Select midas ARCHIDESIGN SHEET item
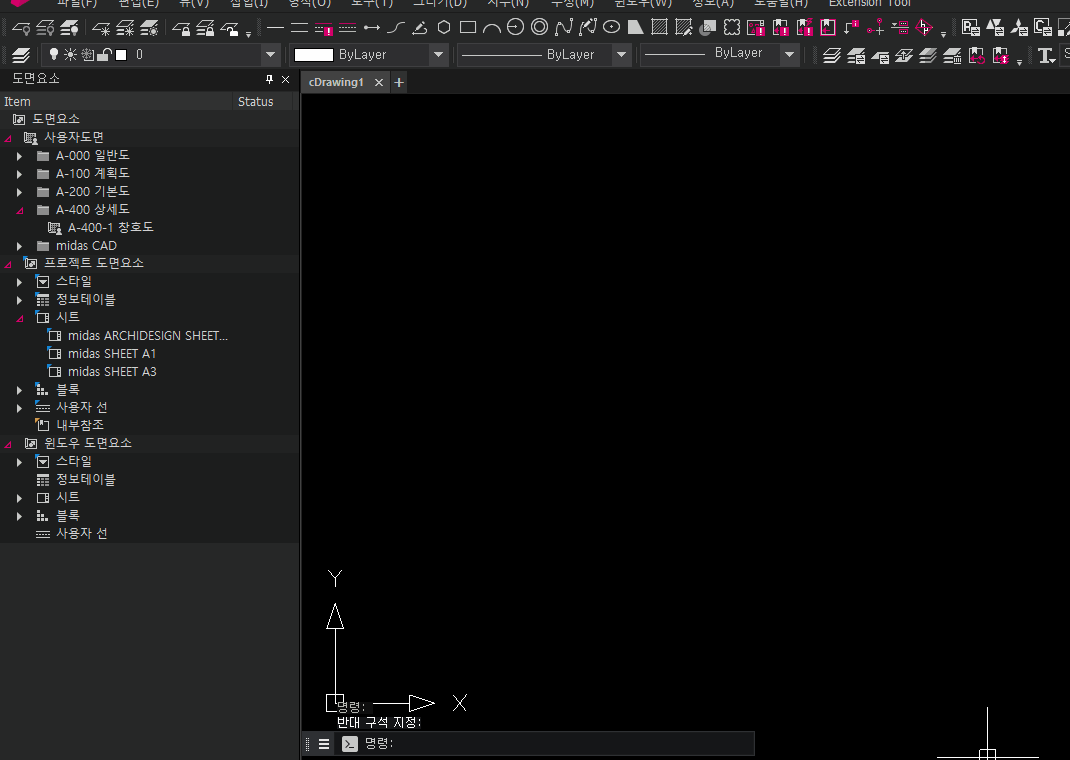Image resolution: width=1070 pixels, height=760 pixels. pos(147,336)
